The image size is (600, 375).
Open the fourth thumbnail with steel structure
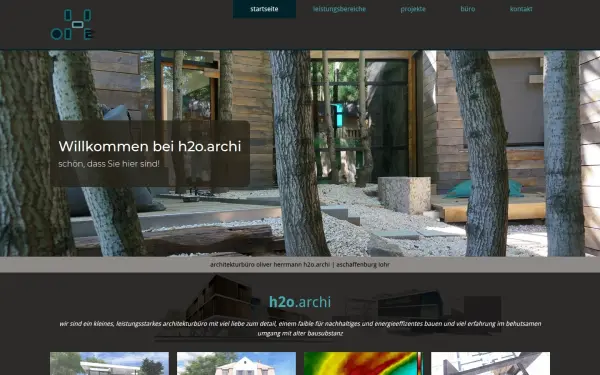[x=491, y=364]
